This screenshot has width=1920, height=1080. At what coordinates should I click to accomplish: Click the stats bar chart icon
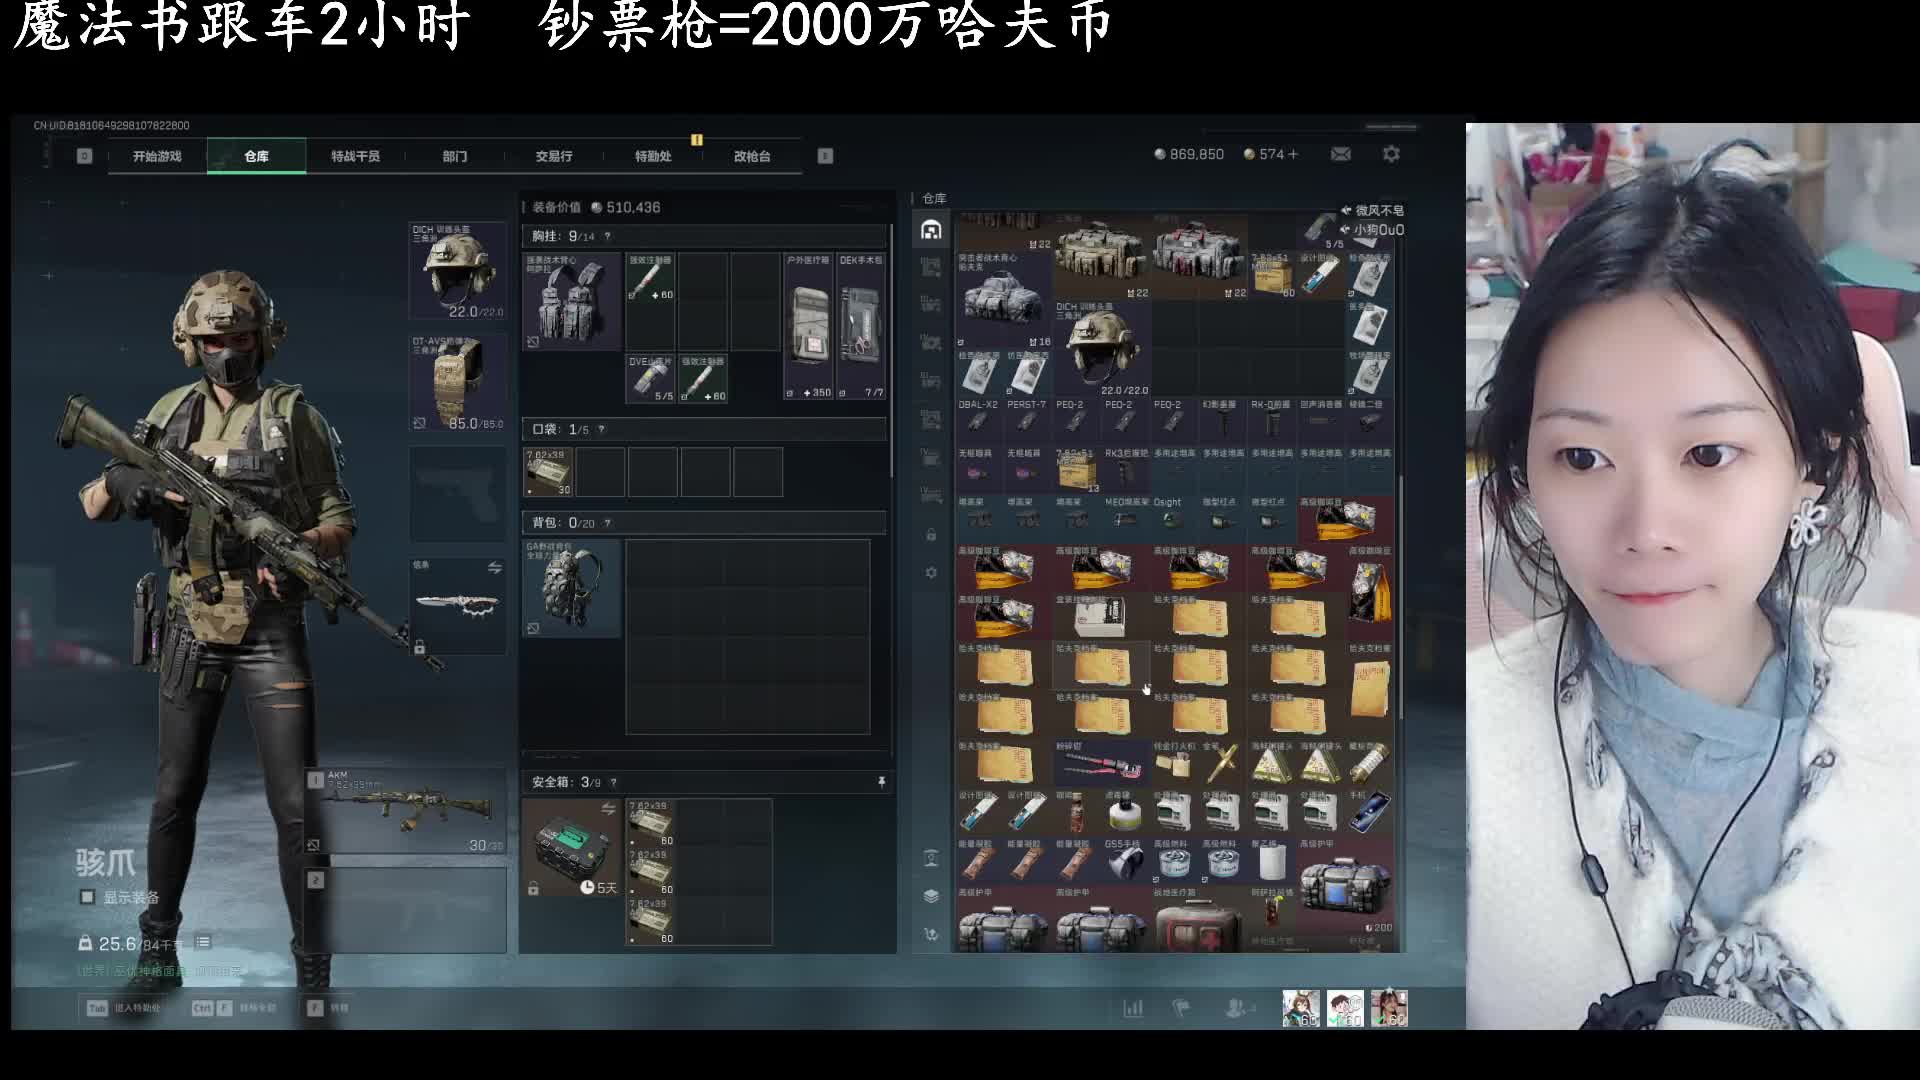click(x=1133, y=1008)
